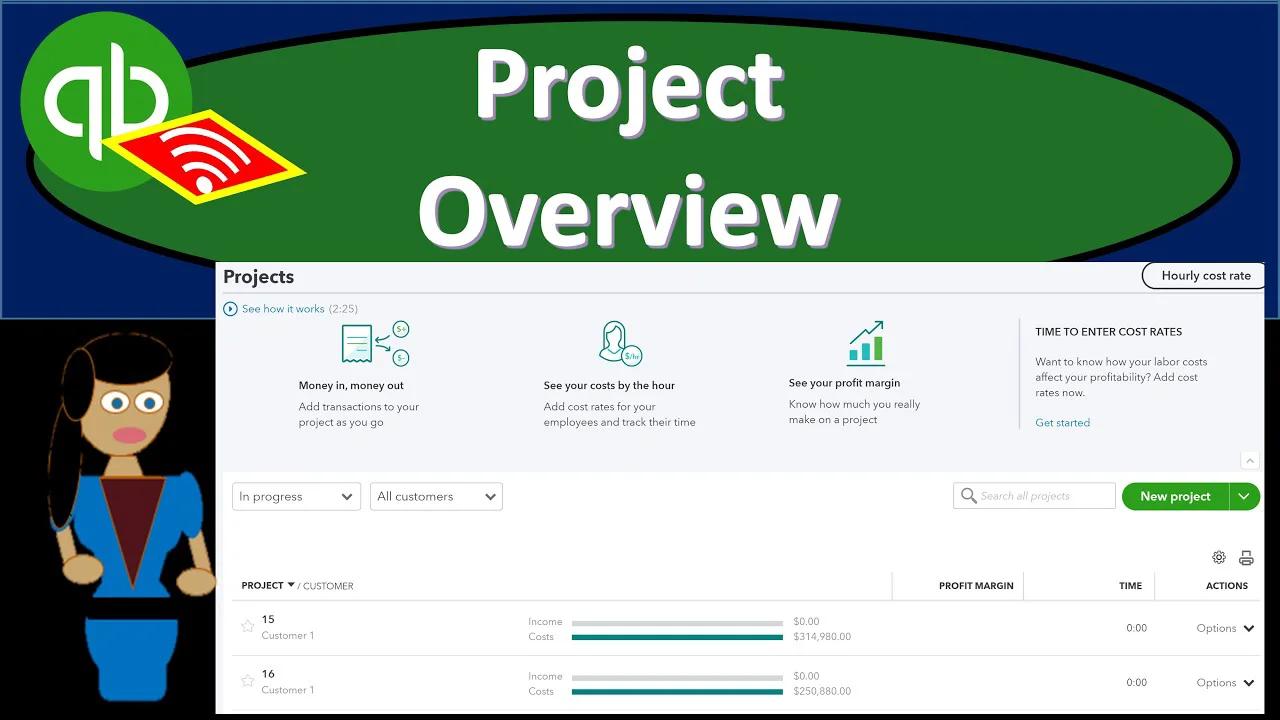
Task: Click the search magnifier in the projects search box
Action: pos(968,495)
